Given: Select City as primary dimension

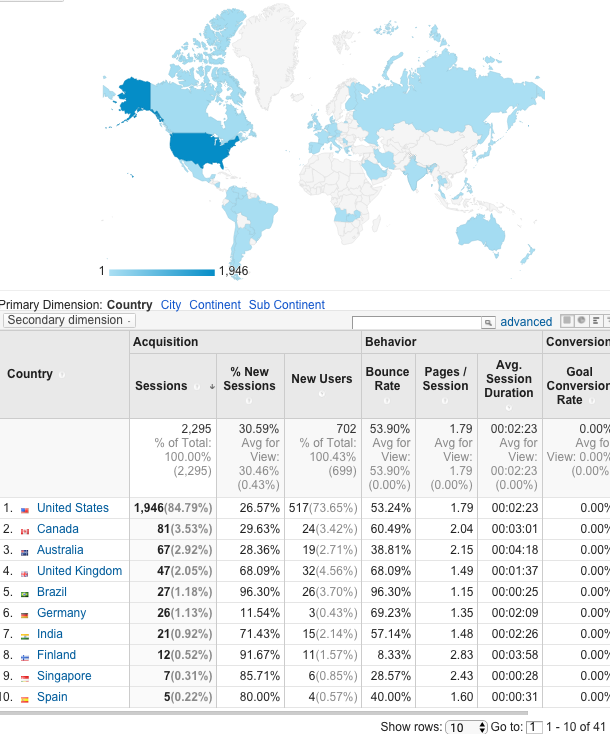Looking at the screenshot, I should tap(171, 305).
